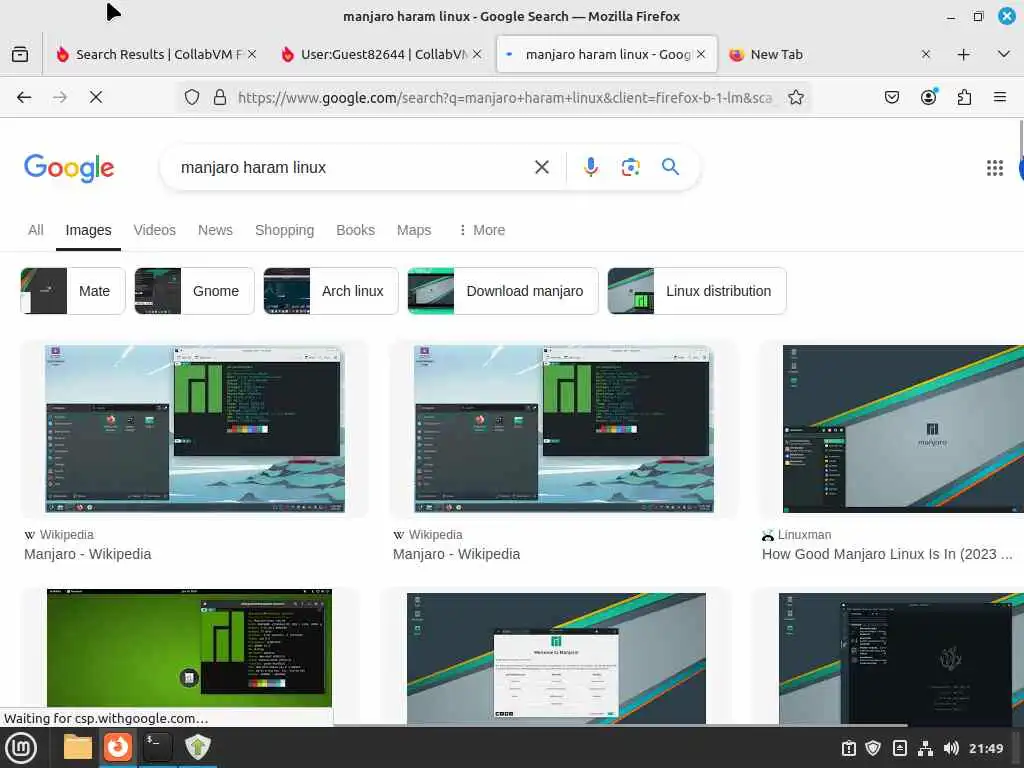Start voice search with the microphone

[x=590, y=167]
